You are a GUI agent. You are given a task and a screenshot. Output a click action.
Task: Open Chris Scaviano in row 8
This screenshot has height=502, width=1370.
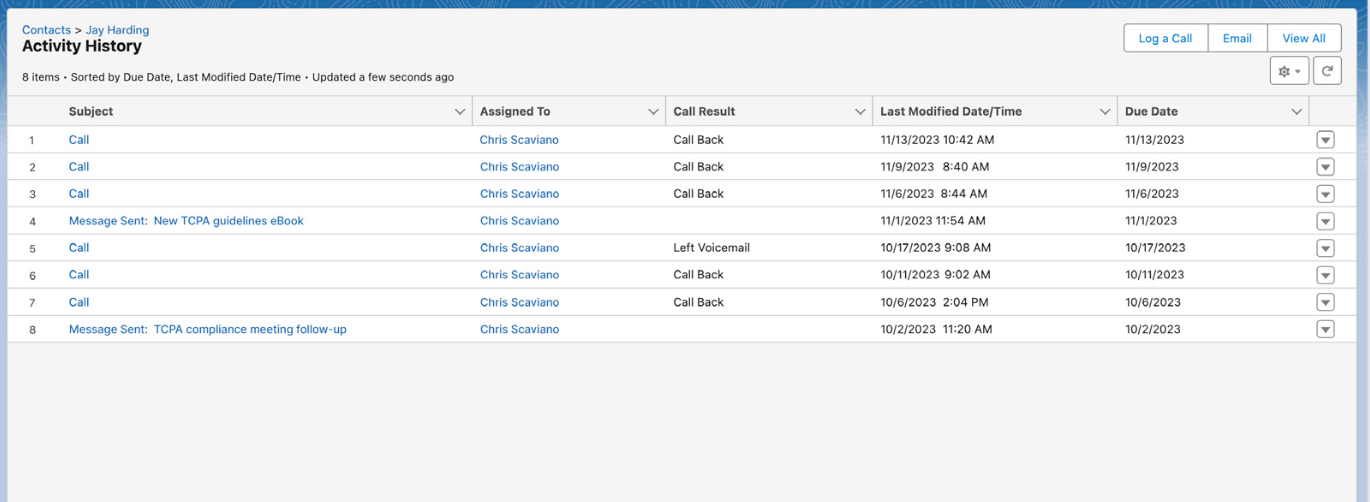[x=519, y=329]
